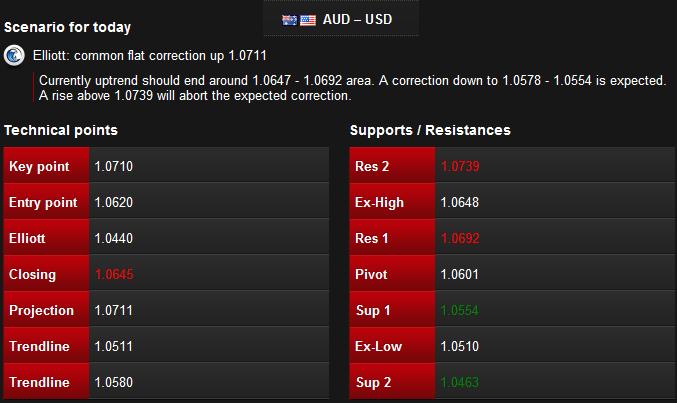Viewport: 677px width, 403px height.
Task: Select the Res 2 label
Action: click(x=372, y=166)
